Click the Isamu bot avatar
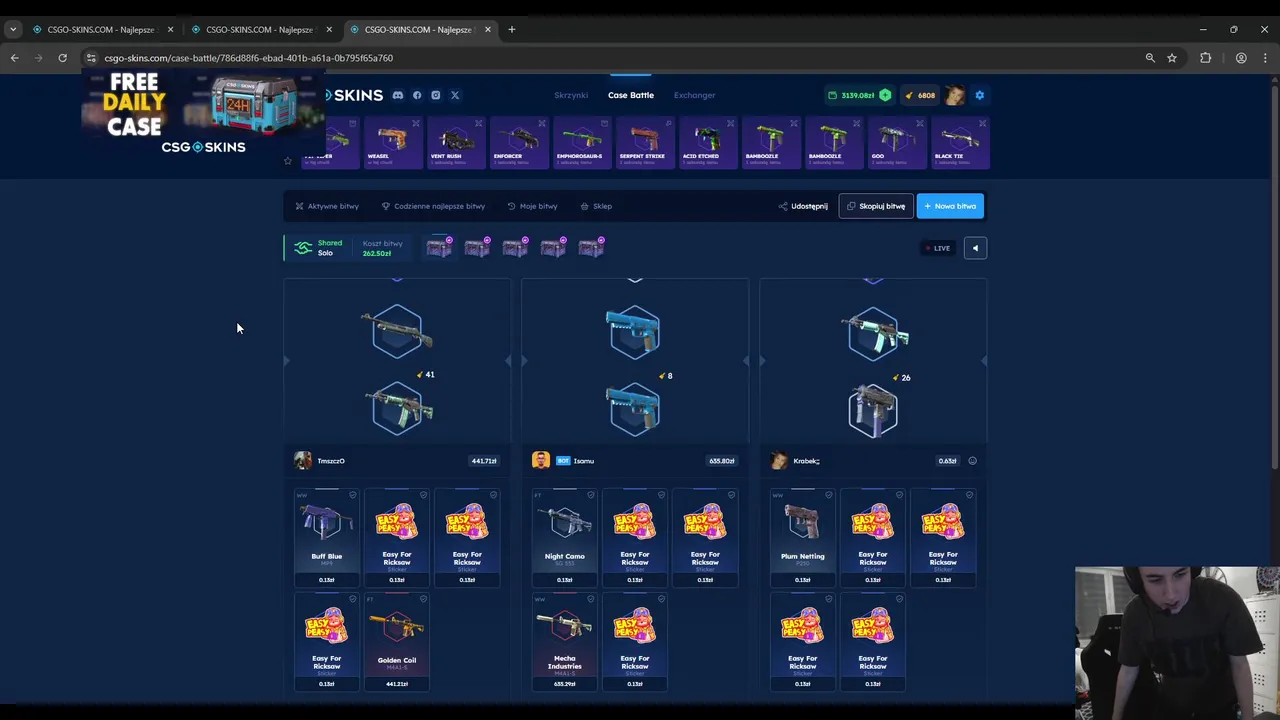1280x720 pixels. coord(541,460)
